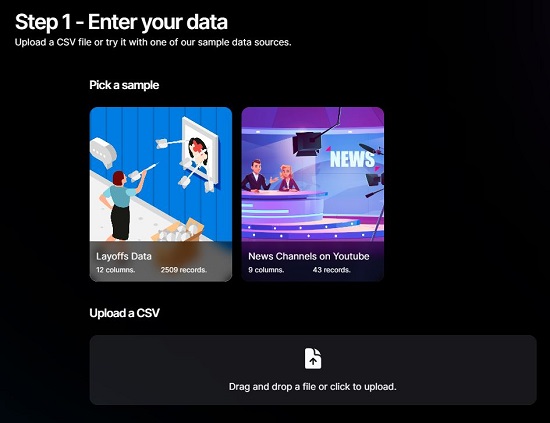
Task: Click the Layoffs Data title text
Action: tap(124, 256)
